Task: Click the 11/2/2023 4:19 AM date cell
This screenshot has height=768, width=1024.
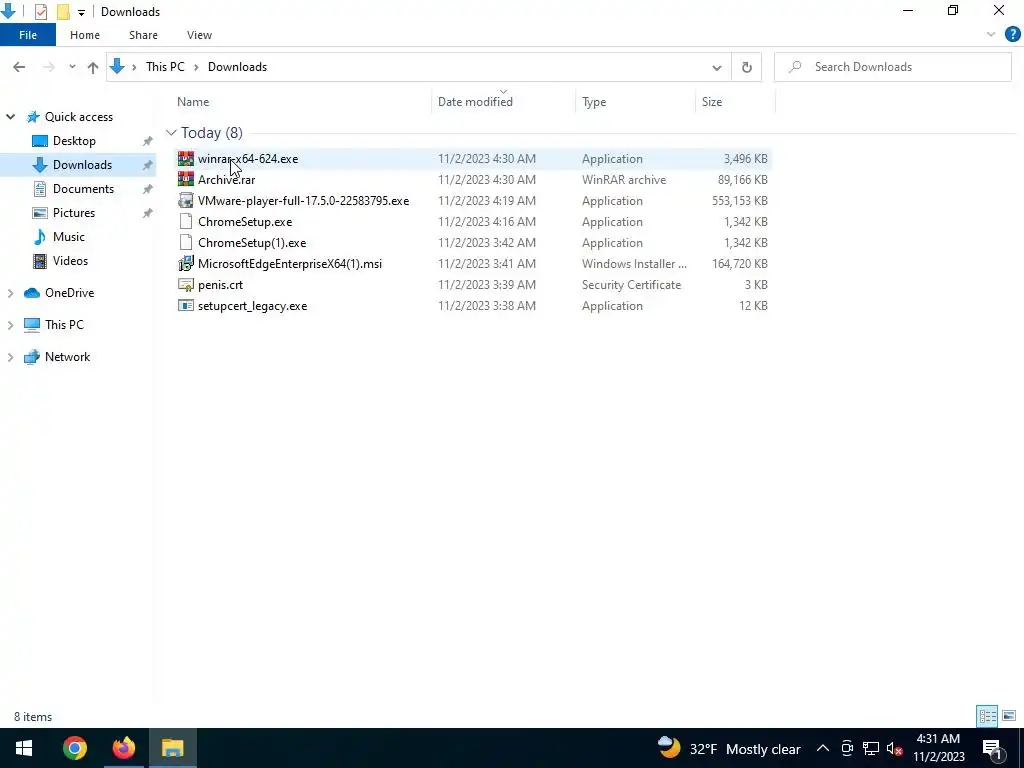Action: [487, 200]
